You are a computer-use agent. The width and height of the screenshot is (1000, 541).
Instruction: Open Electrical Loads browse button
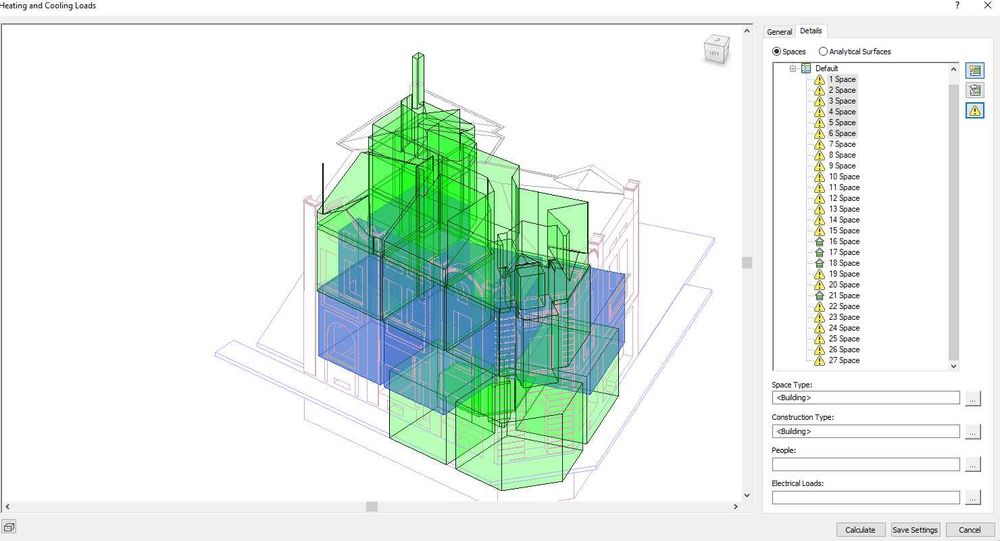coord(972,498)
